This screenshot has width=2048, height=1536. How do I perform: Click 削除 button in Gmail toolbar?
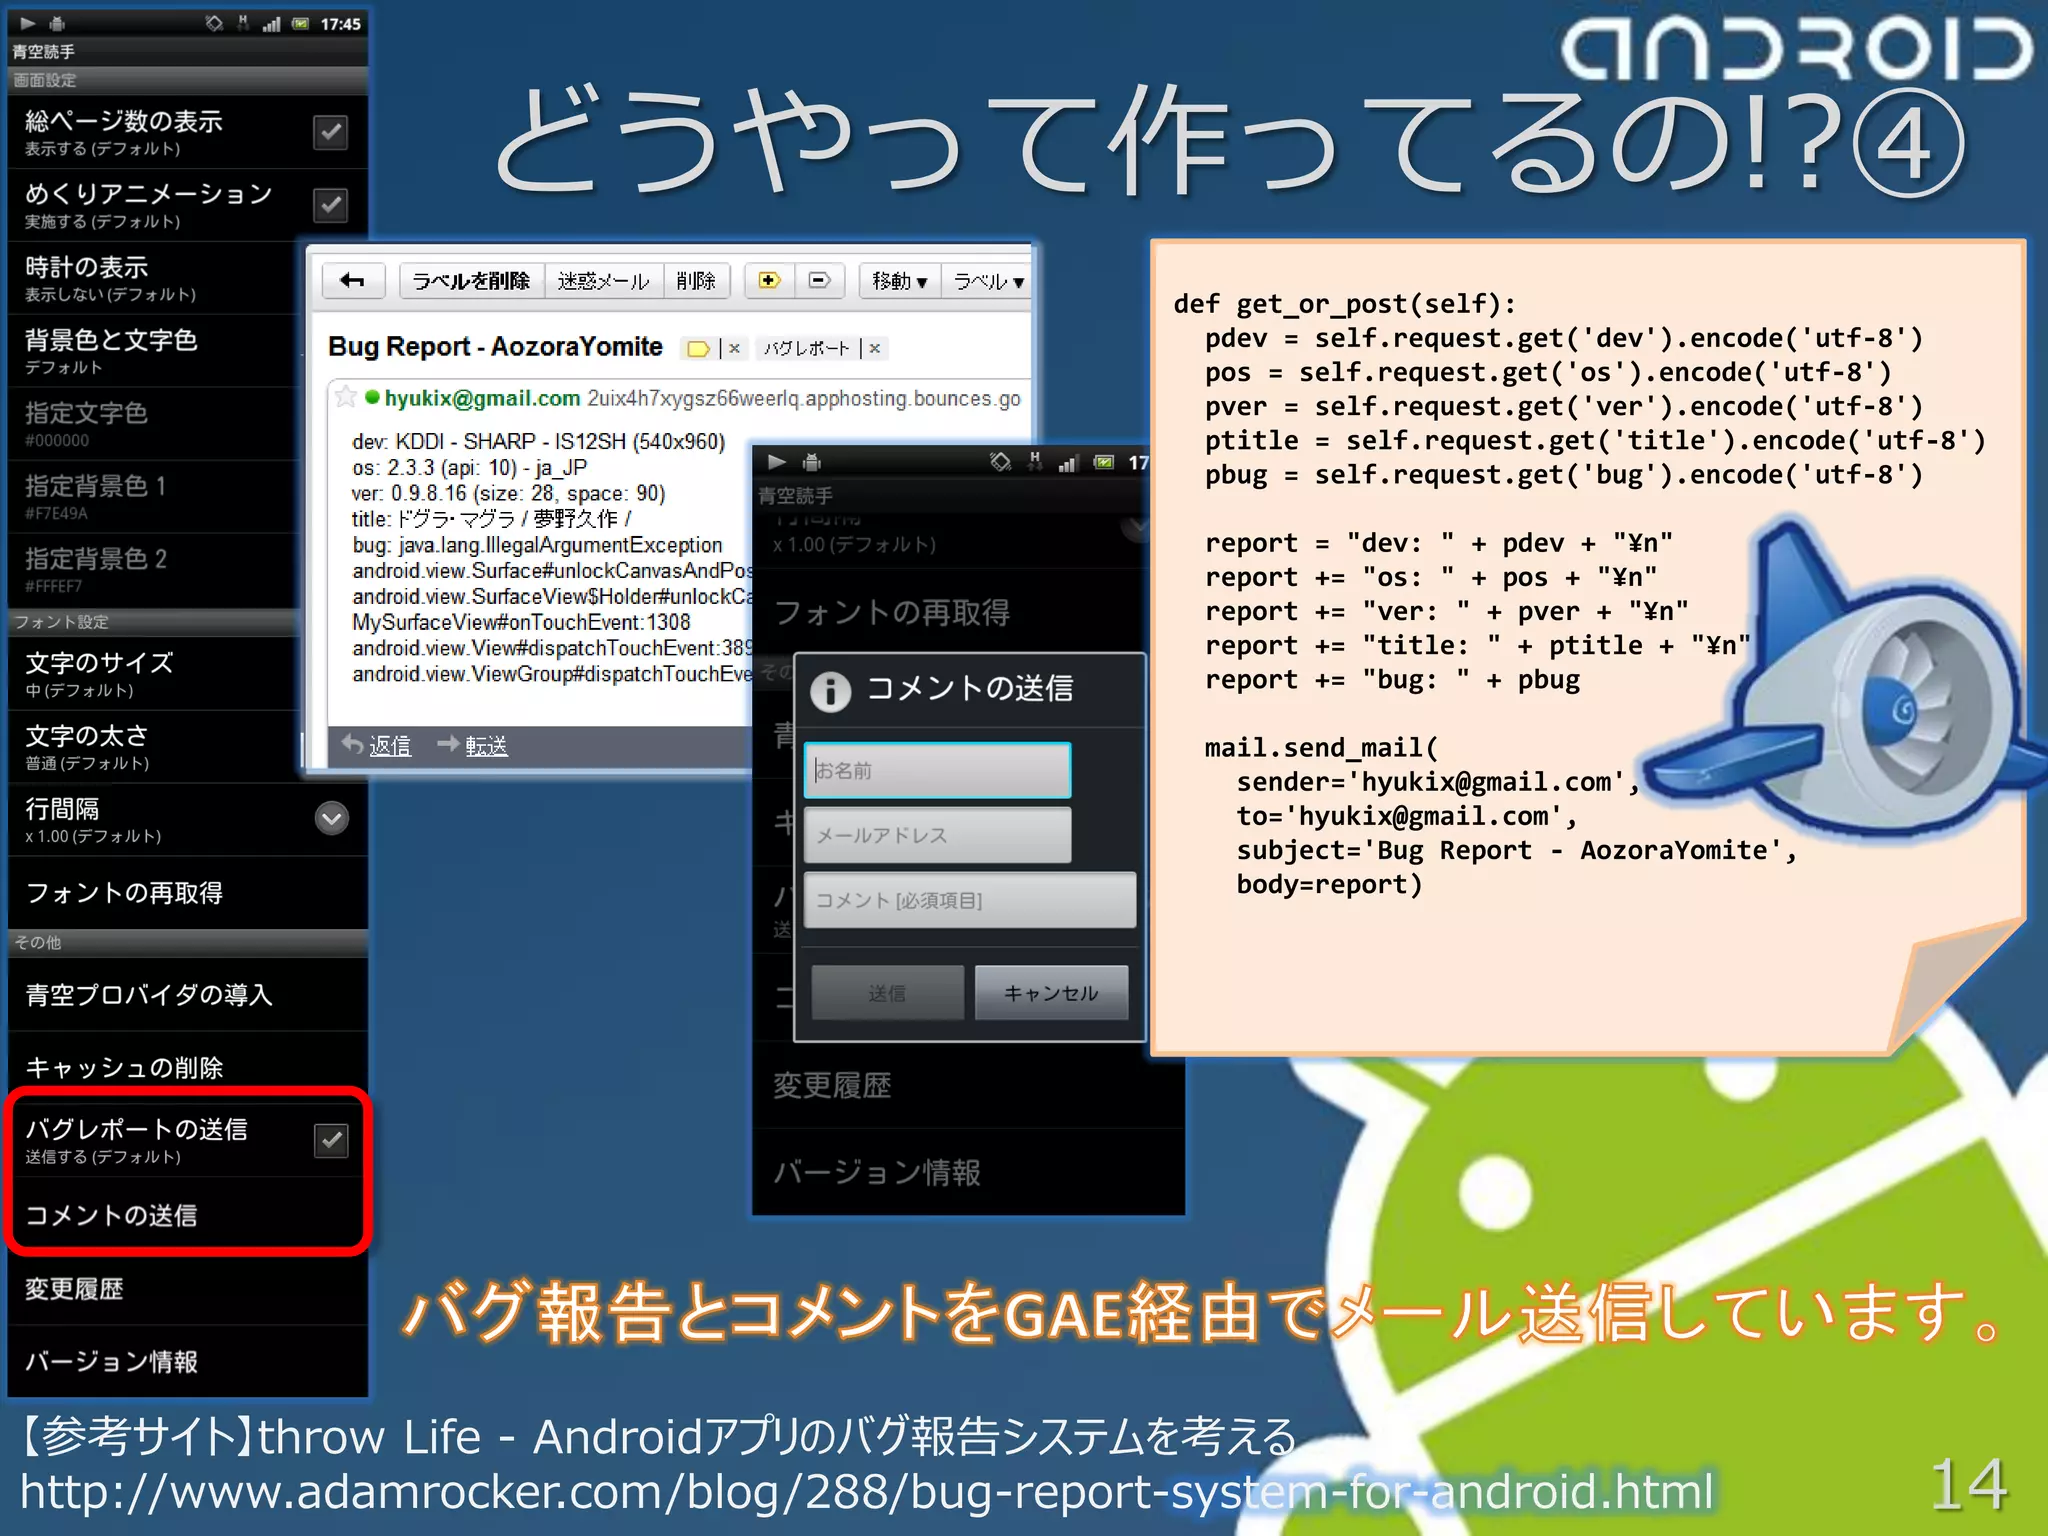tap(696, 281)
